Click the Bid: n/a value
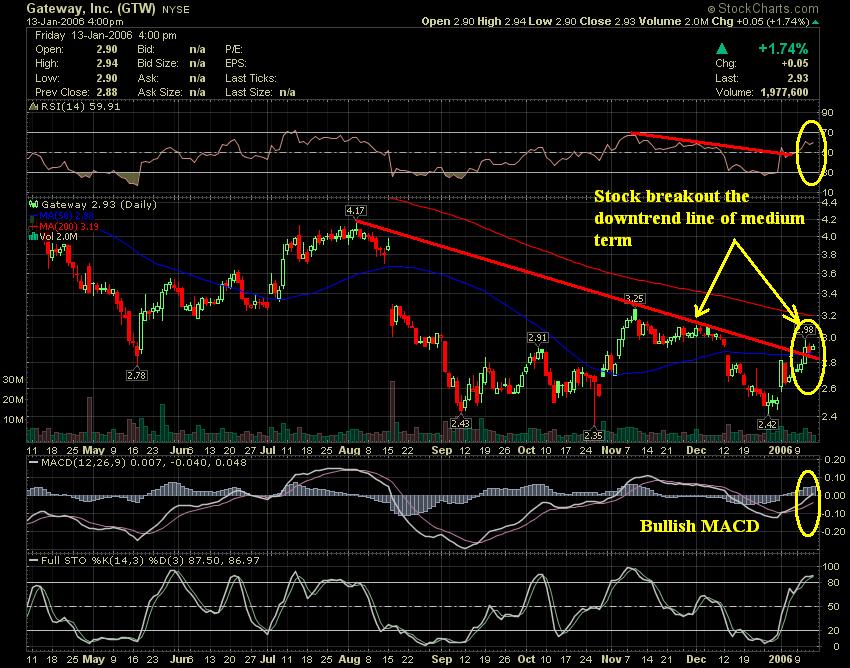The width and height of the screenshot is (850, 668). click(197, 49)
